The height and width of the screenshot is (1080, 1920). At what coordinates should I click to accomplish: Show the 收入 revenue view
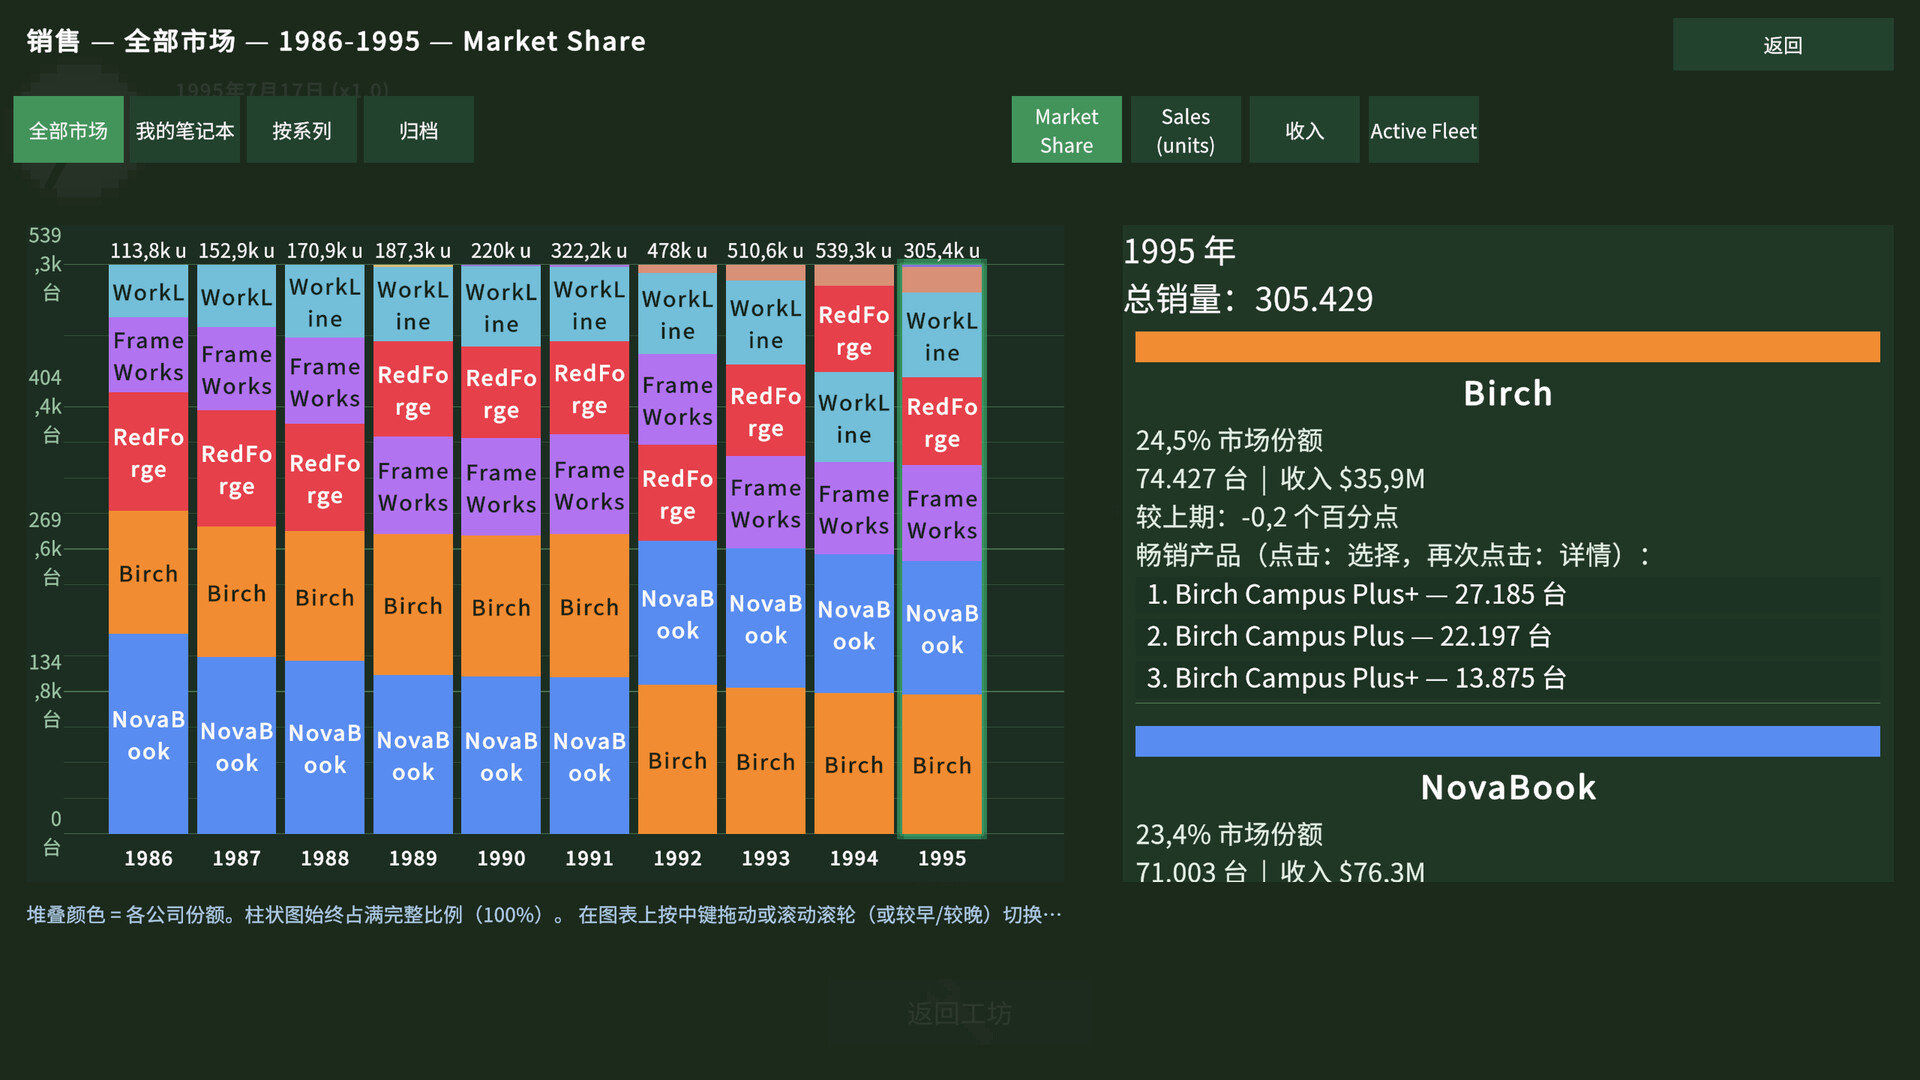1304,130
